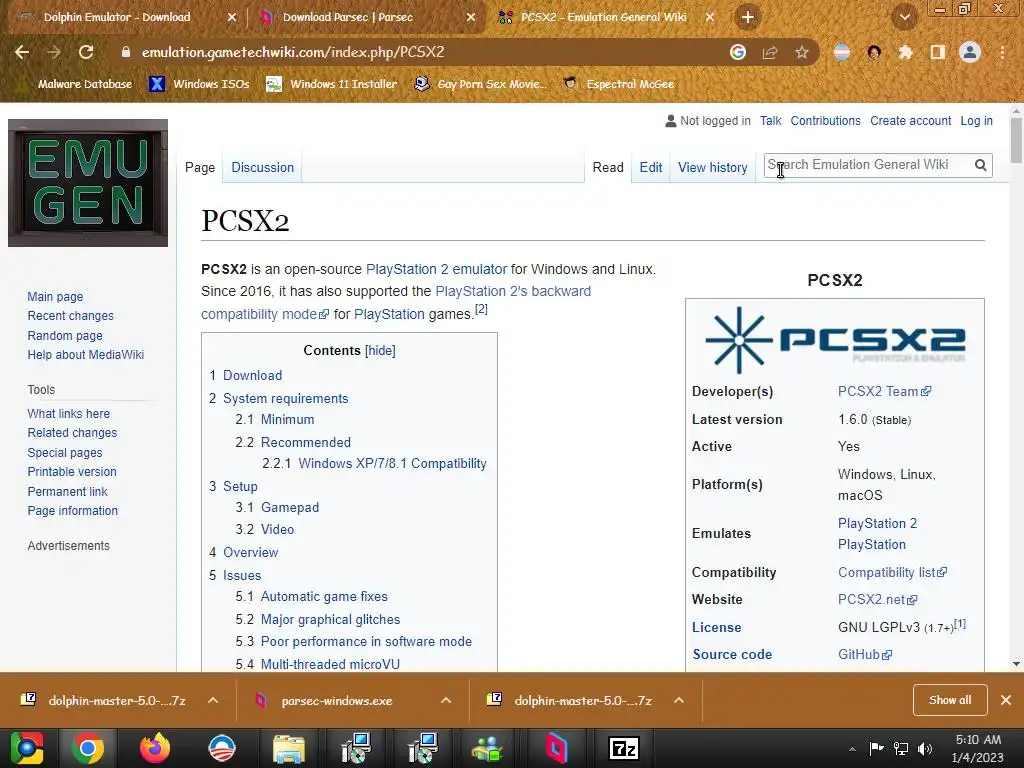The image size is (1024, 768).
Task: Select the Edit tab
Action: (650, 168)
